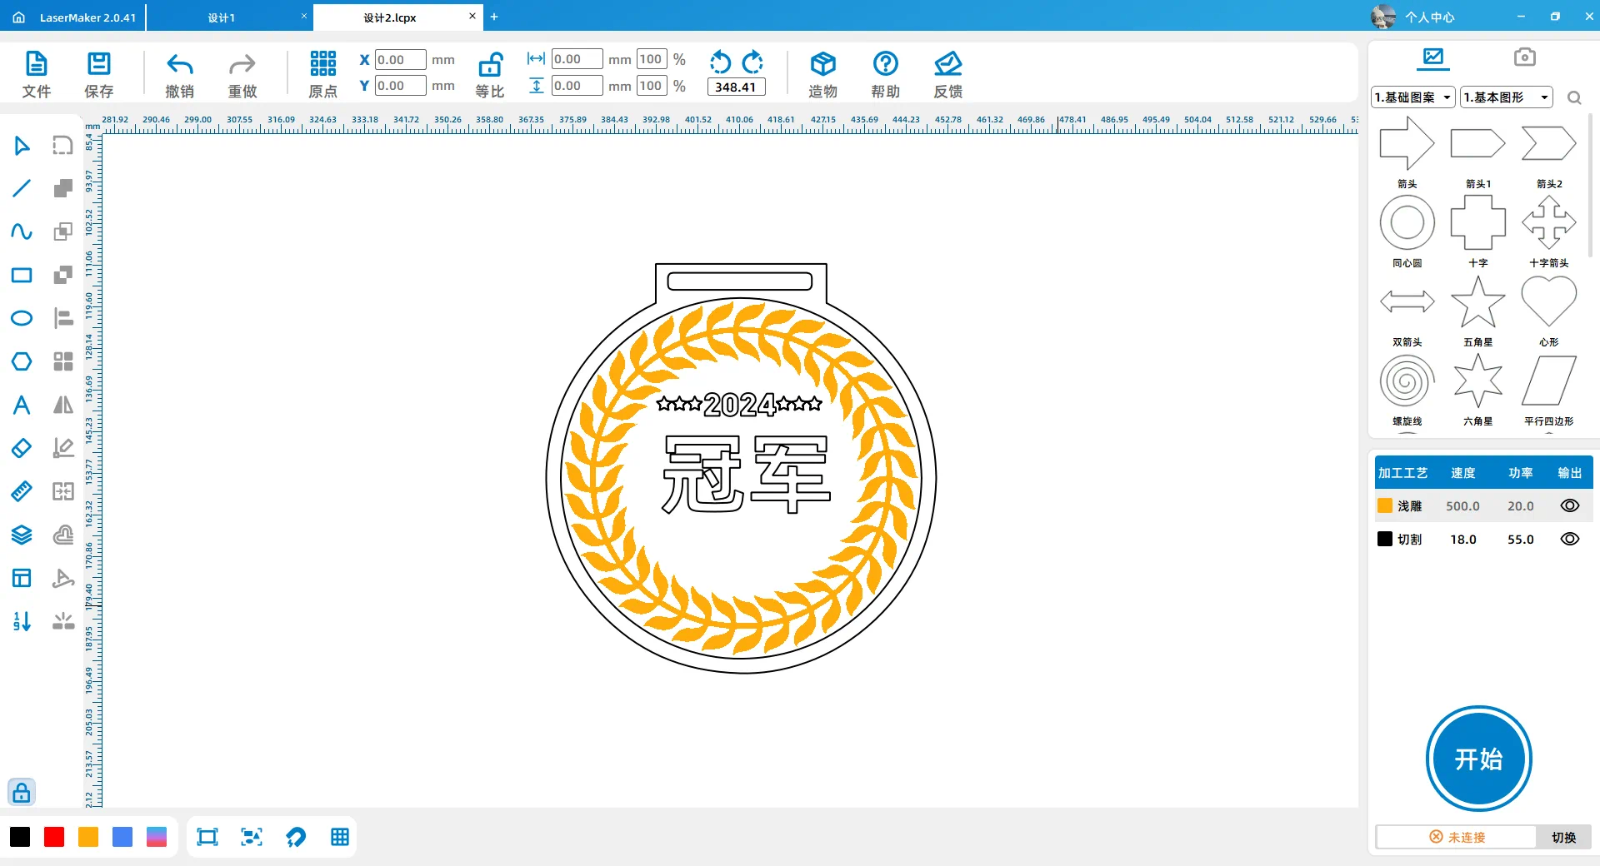Open the 造物 cube icon
This screenshot has width=1600, height=866.
click(823, 65)
